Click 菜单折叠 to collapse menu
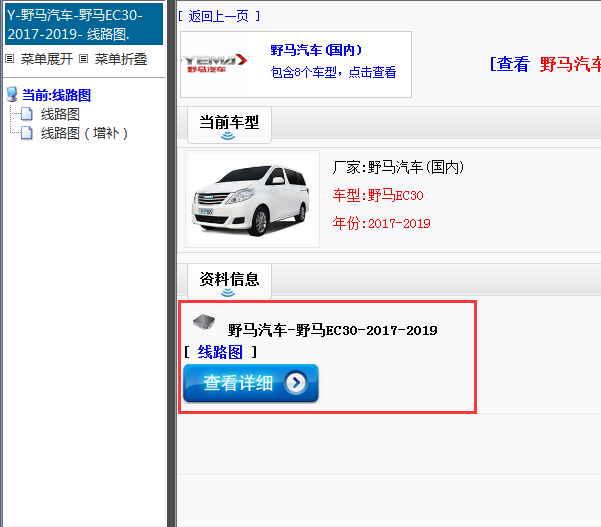The height and width of the screenshot is (527, 601). tap(121, 59)
